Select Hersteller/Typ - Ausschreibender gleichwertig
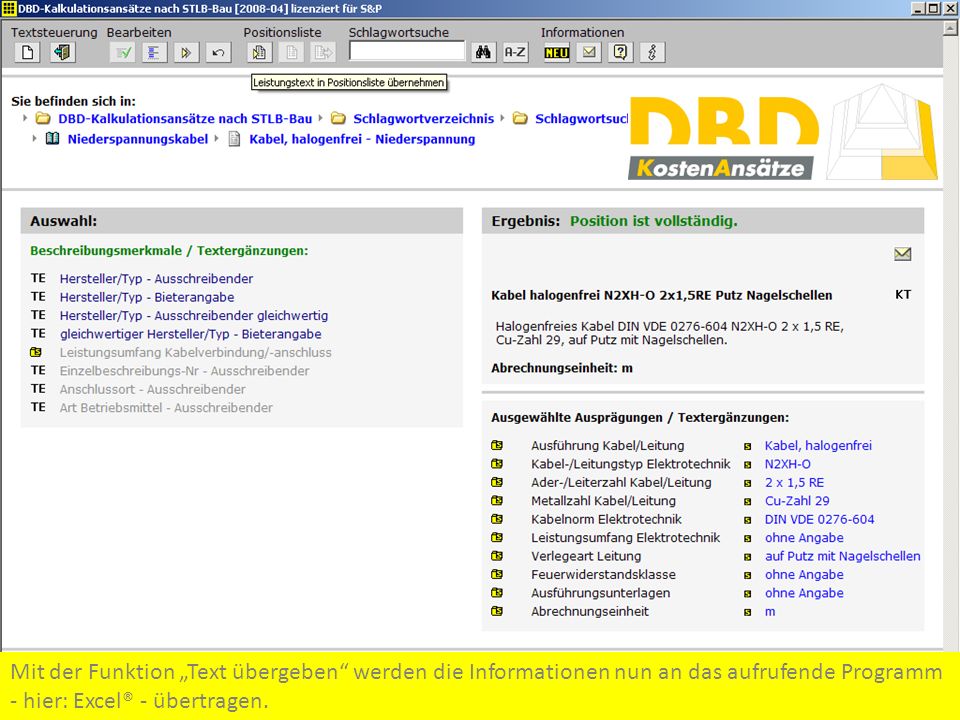960x720 pixels. pyautogui.click(x=194, y=315)
